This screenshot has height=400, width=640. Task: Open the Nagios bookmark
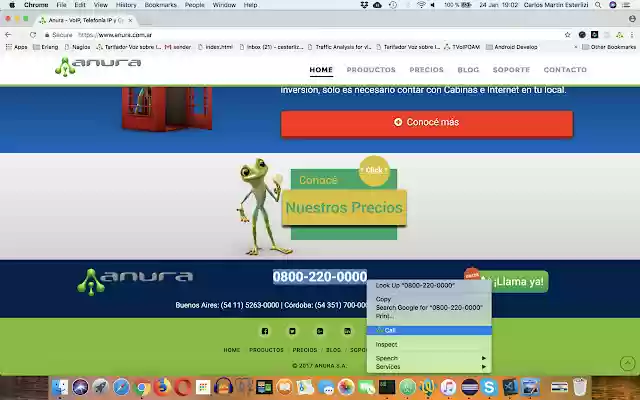[77, 47]
